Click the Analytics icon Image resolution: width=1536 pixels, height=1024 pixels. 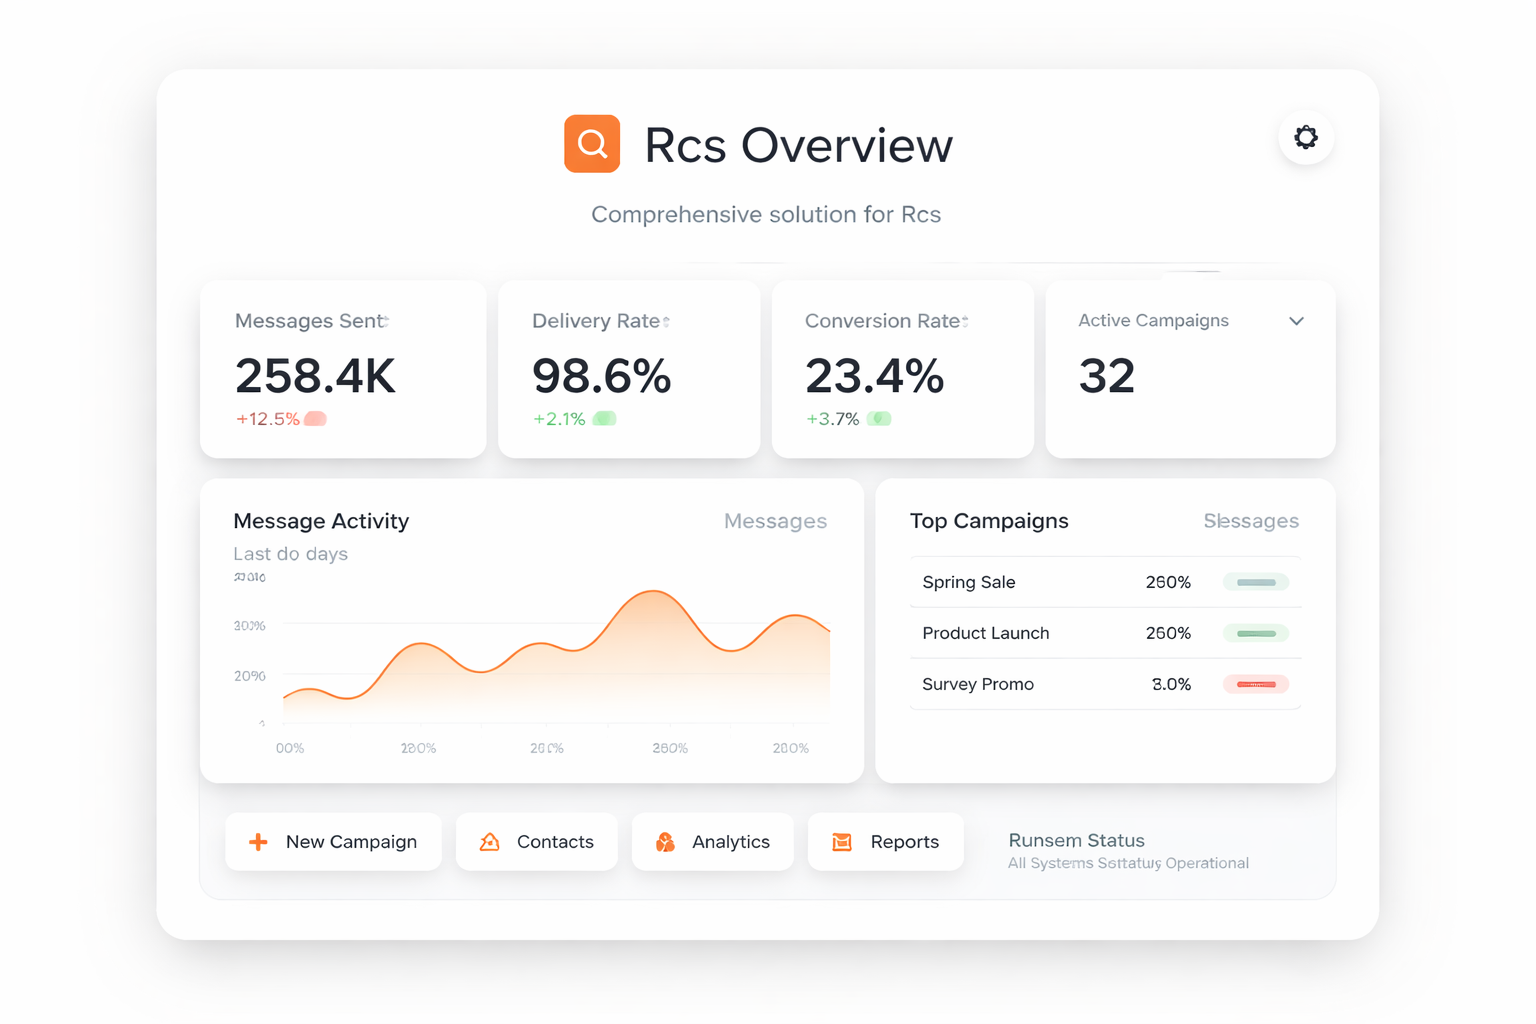[665, 842]
